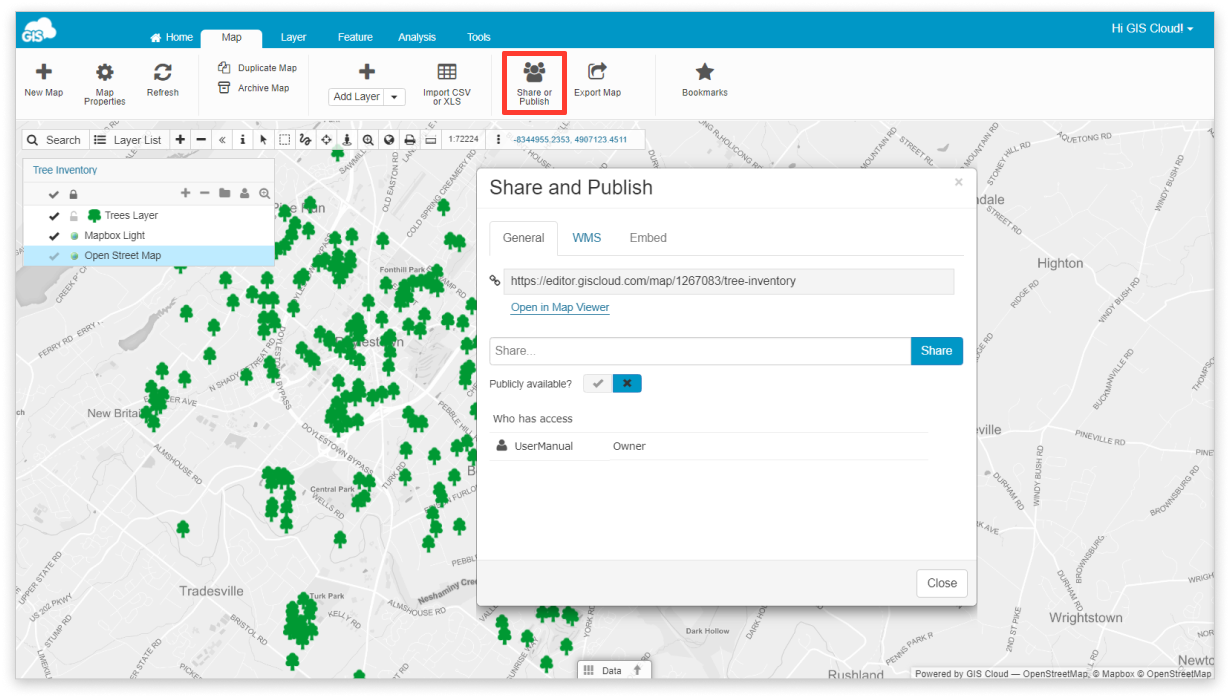Select the Map ribbon tab
The width and height of the screenshot is (1230, 699).
pyautogui.click(x=231, y=38)
